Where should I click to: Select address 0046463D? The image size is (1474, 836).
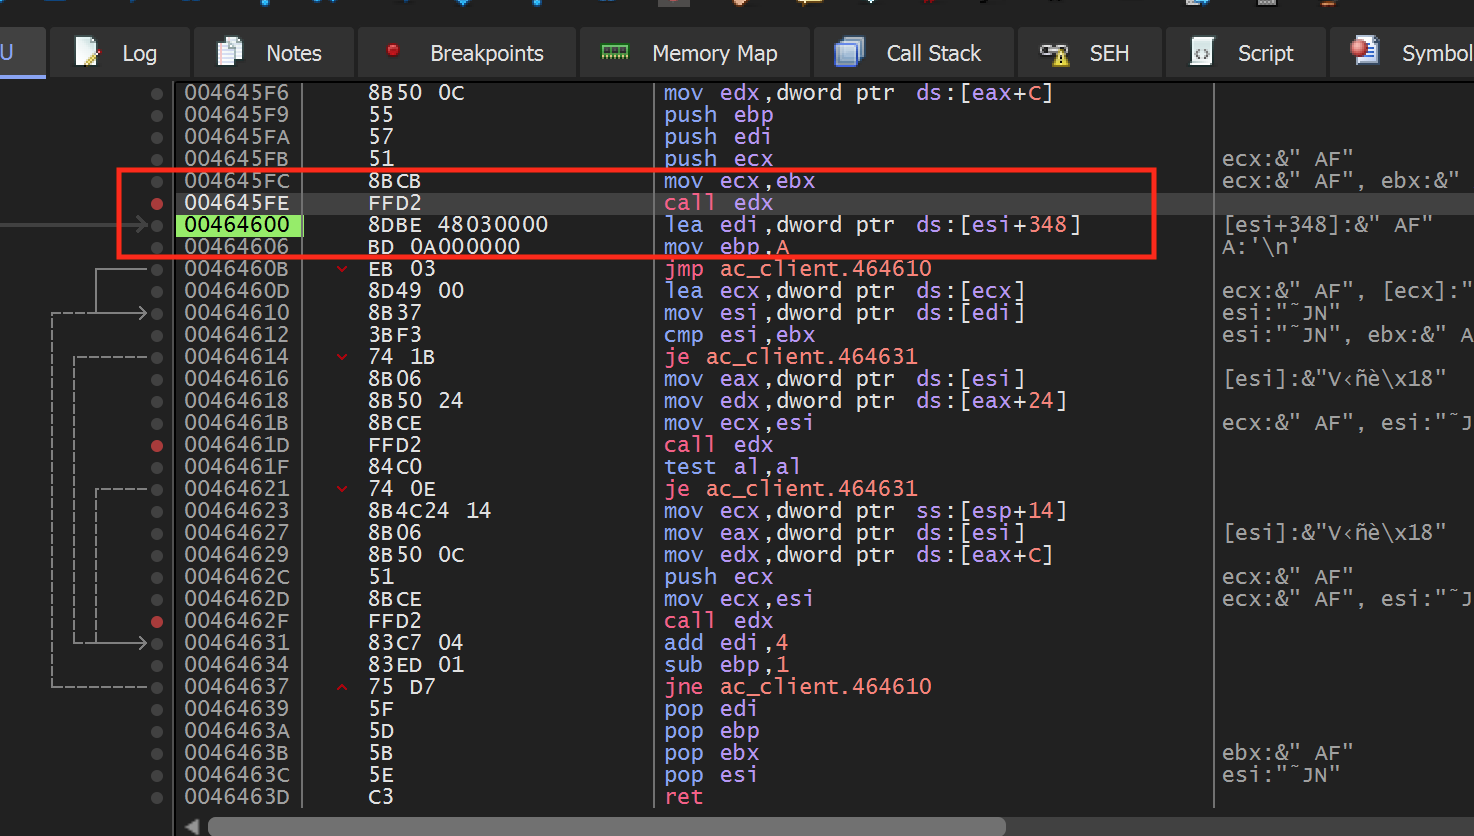coord(237,797)
